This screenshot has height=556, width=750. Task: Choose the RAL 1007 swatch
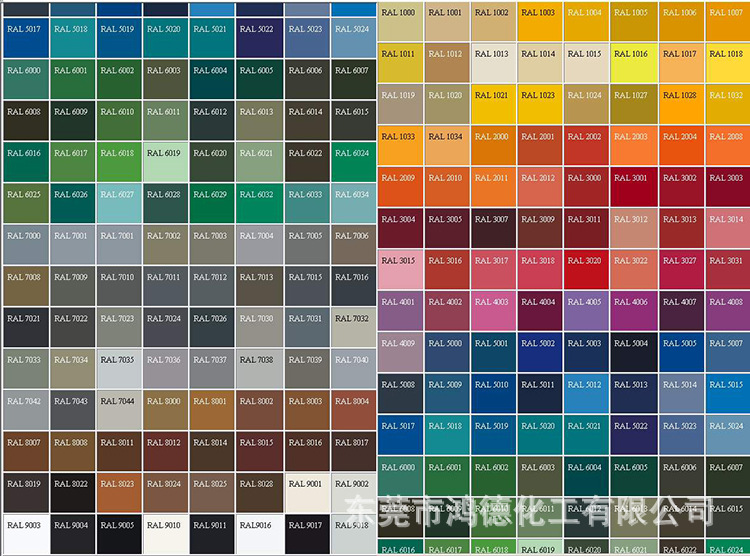728,22
